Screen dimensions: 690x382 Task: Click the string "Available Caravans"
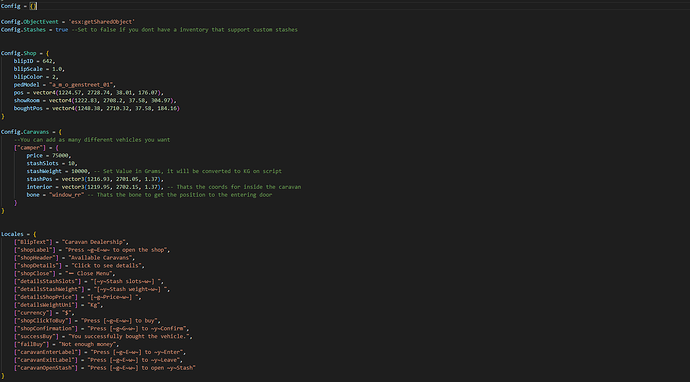pos(101,258)
